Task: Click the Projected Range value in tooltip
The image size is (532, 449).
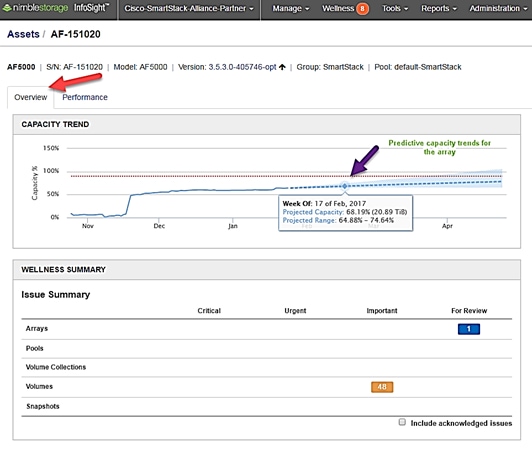Action: point(366,221)
